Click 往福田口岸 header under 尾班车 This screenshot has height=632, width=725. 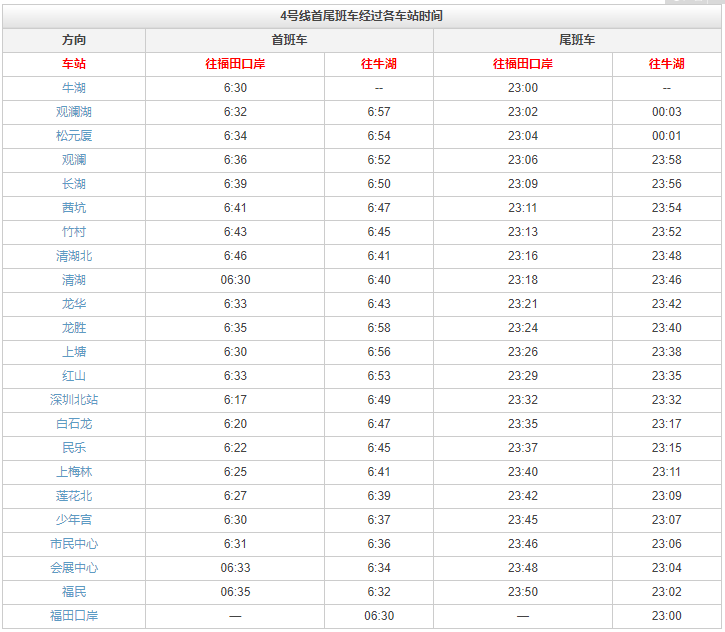pos(523,64)
